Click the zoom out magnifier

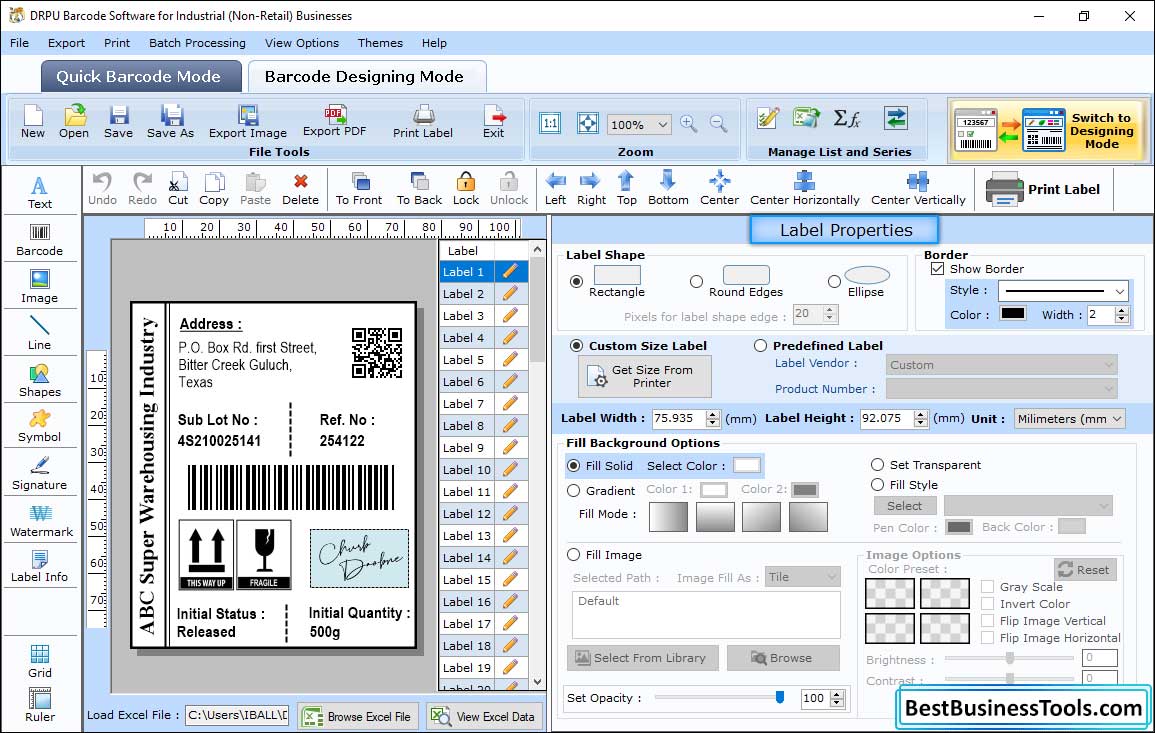[x=718, y=124]
